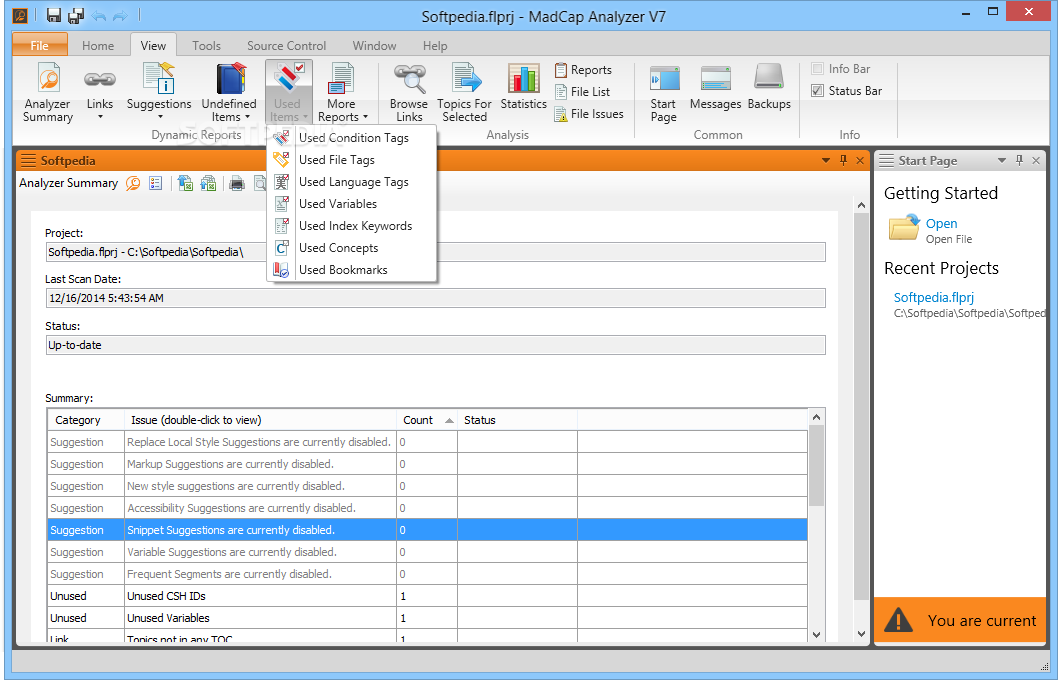
Task: Open File Issues
Action: click(x=588, y=114)
